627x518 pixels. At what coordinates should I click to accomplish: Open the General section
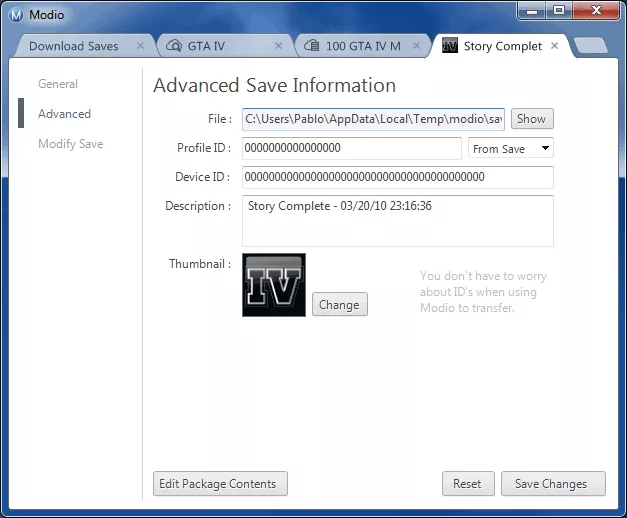pos(58,84)
